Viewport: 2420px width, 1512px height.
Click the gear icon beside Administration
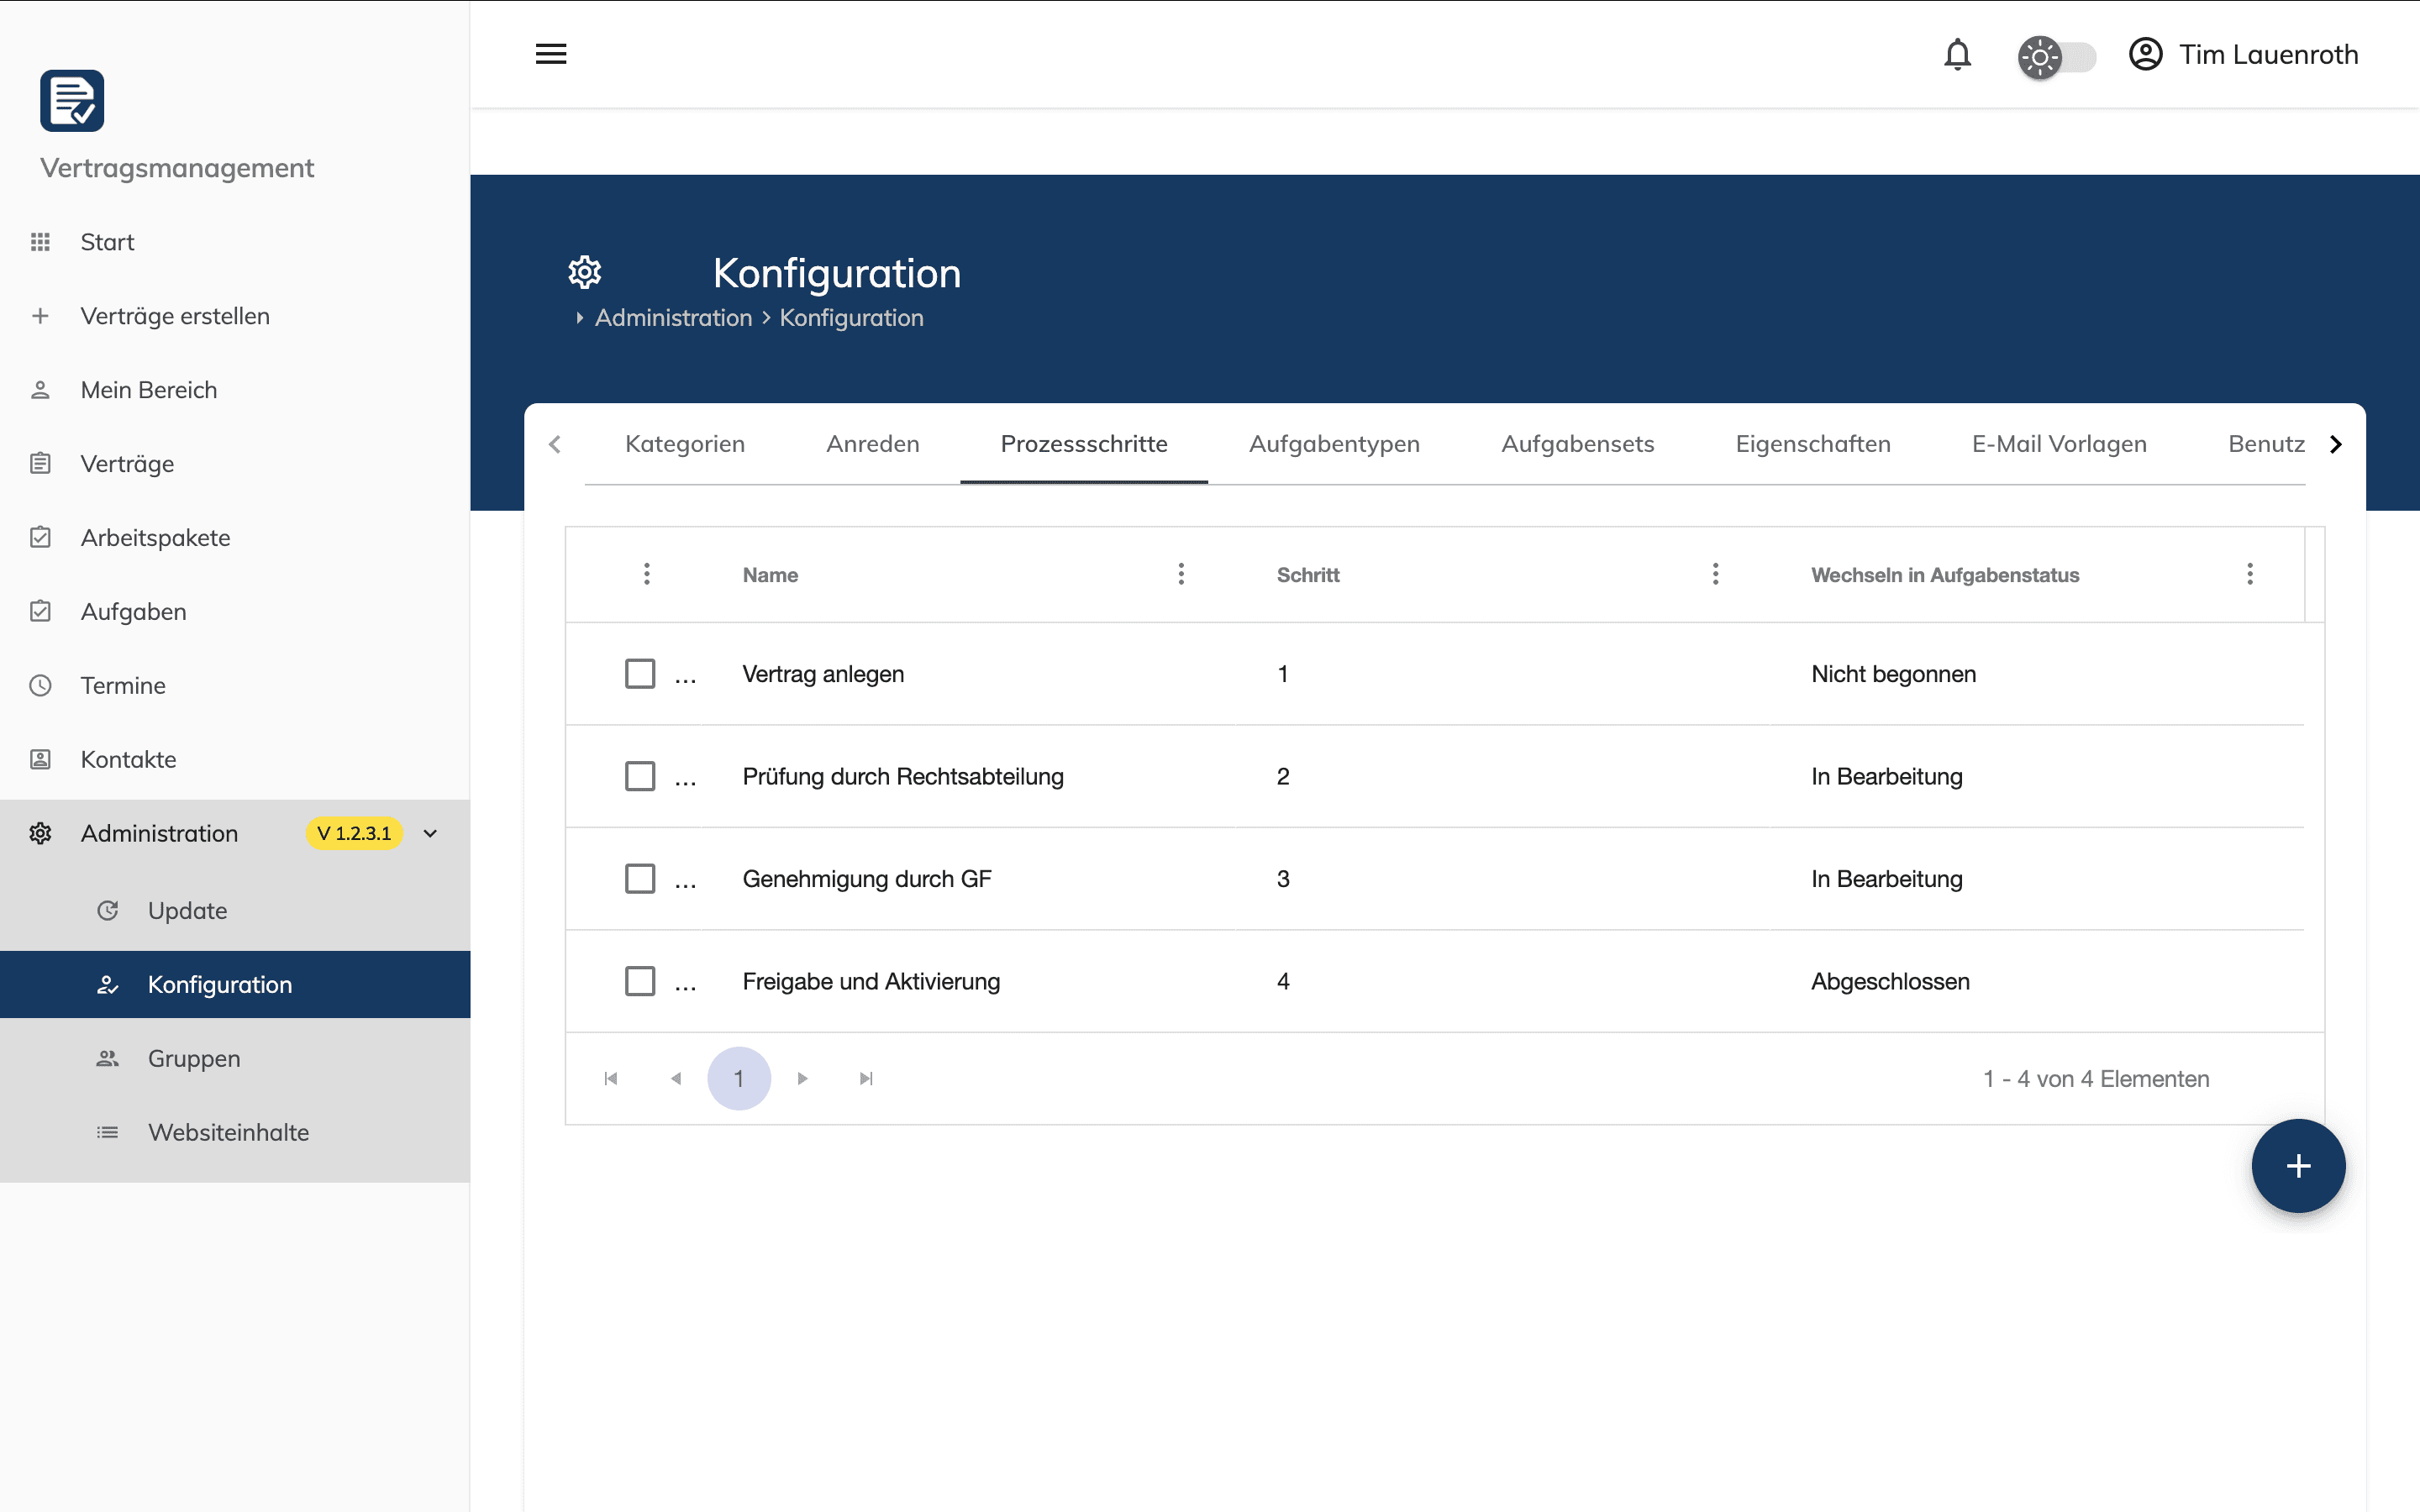tap(40, 834)
